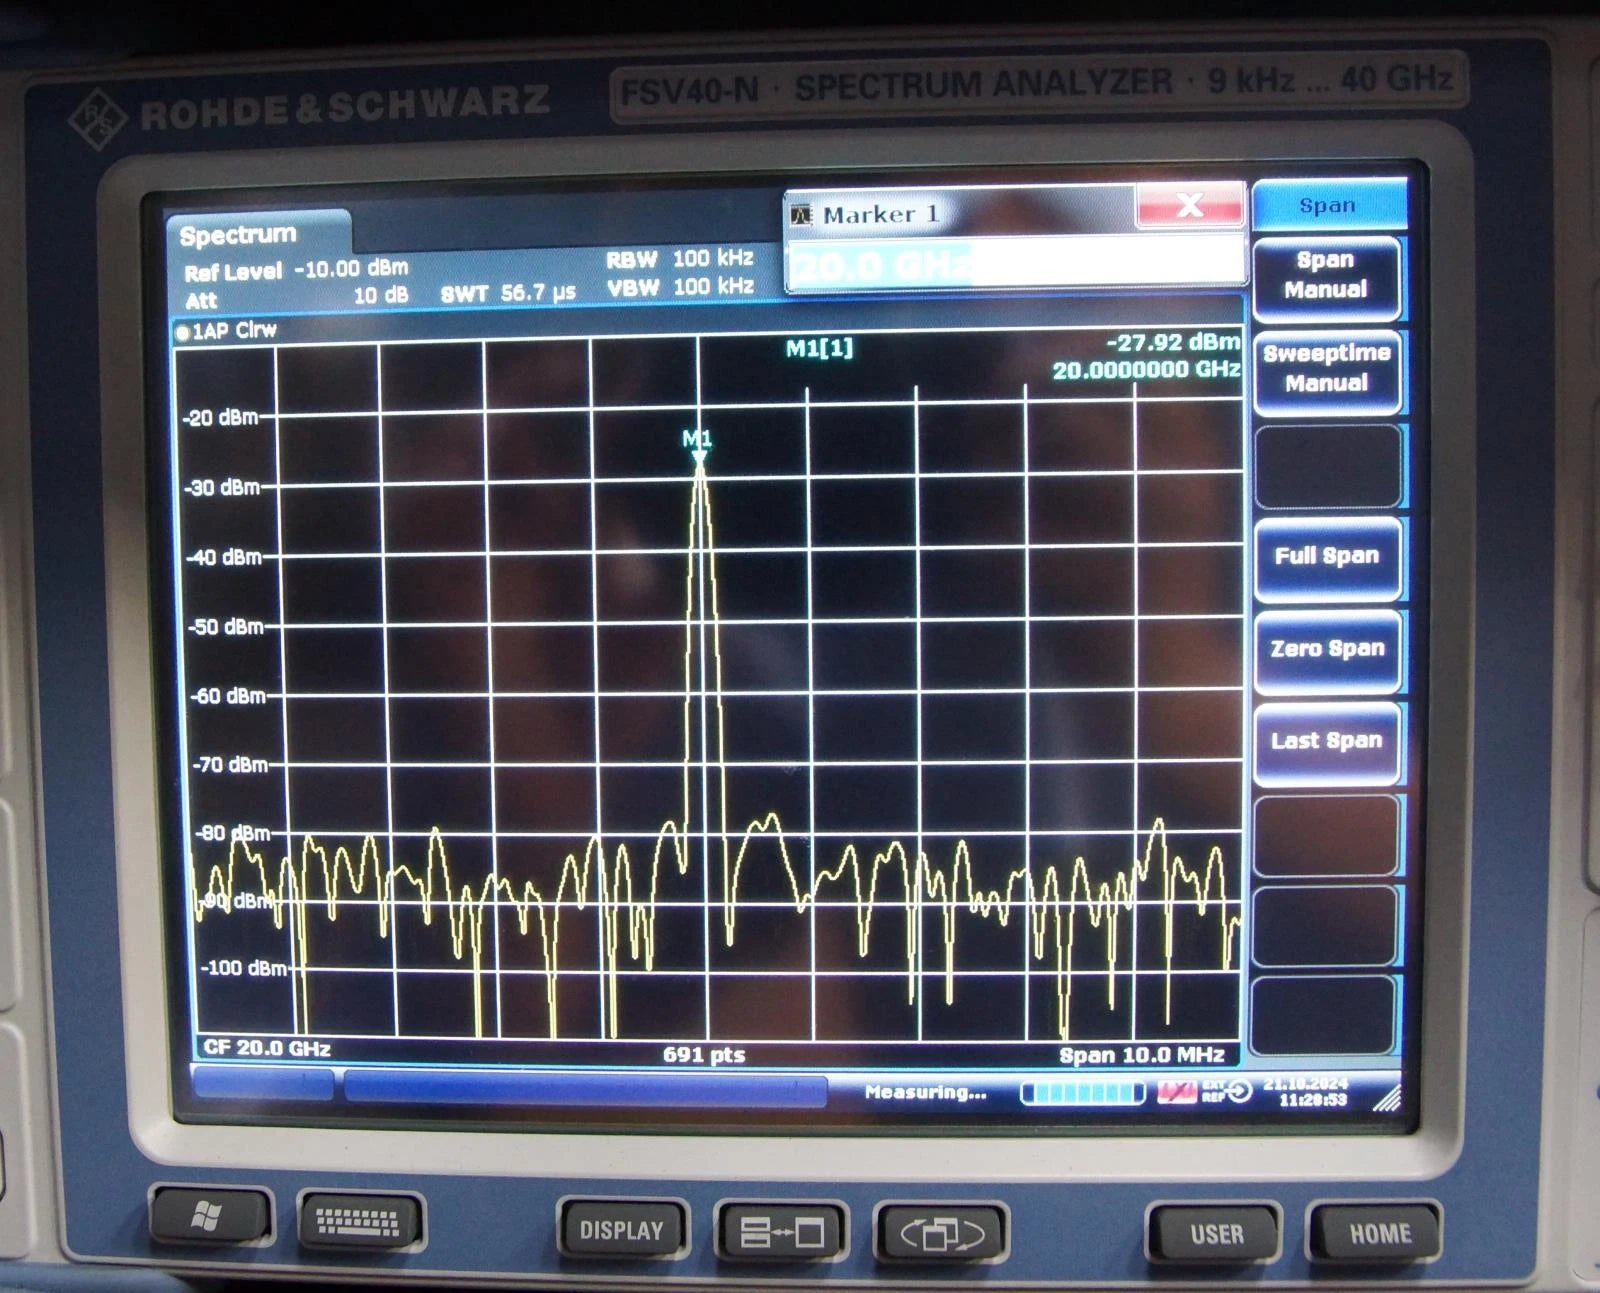Click the Att 10 dB setting
1600x1293 pixels.
(297, 298)
